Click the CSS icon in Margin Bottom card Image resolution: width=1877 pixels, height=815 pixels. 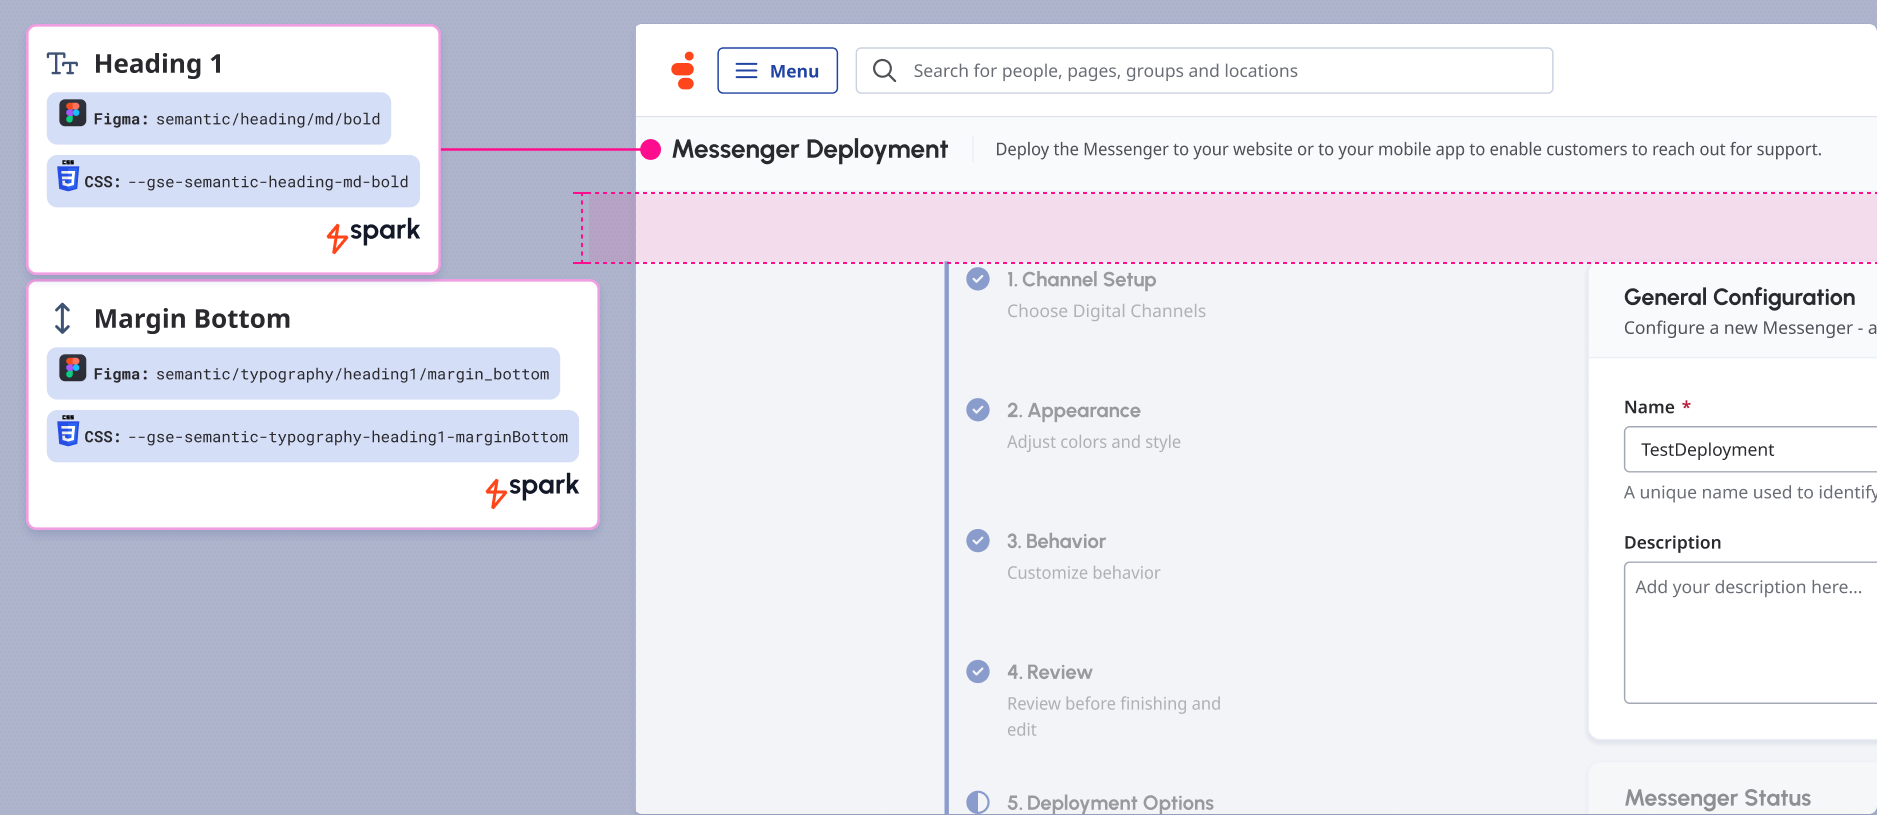tap(68, 430)
